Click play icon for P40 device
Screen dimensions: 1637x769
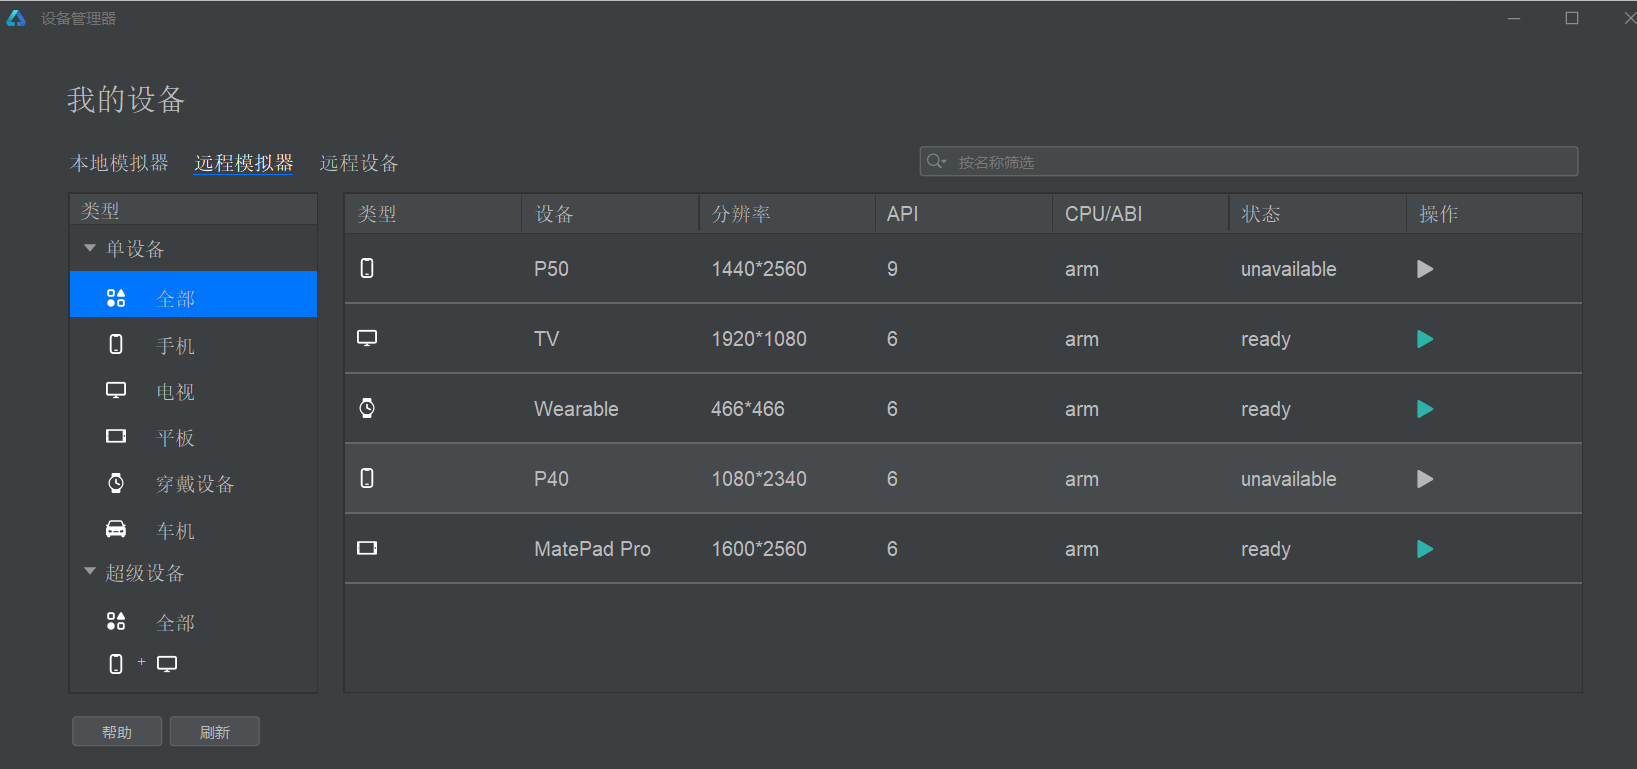(x=1425, y=479)
